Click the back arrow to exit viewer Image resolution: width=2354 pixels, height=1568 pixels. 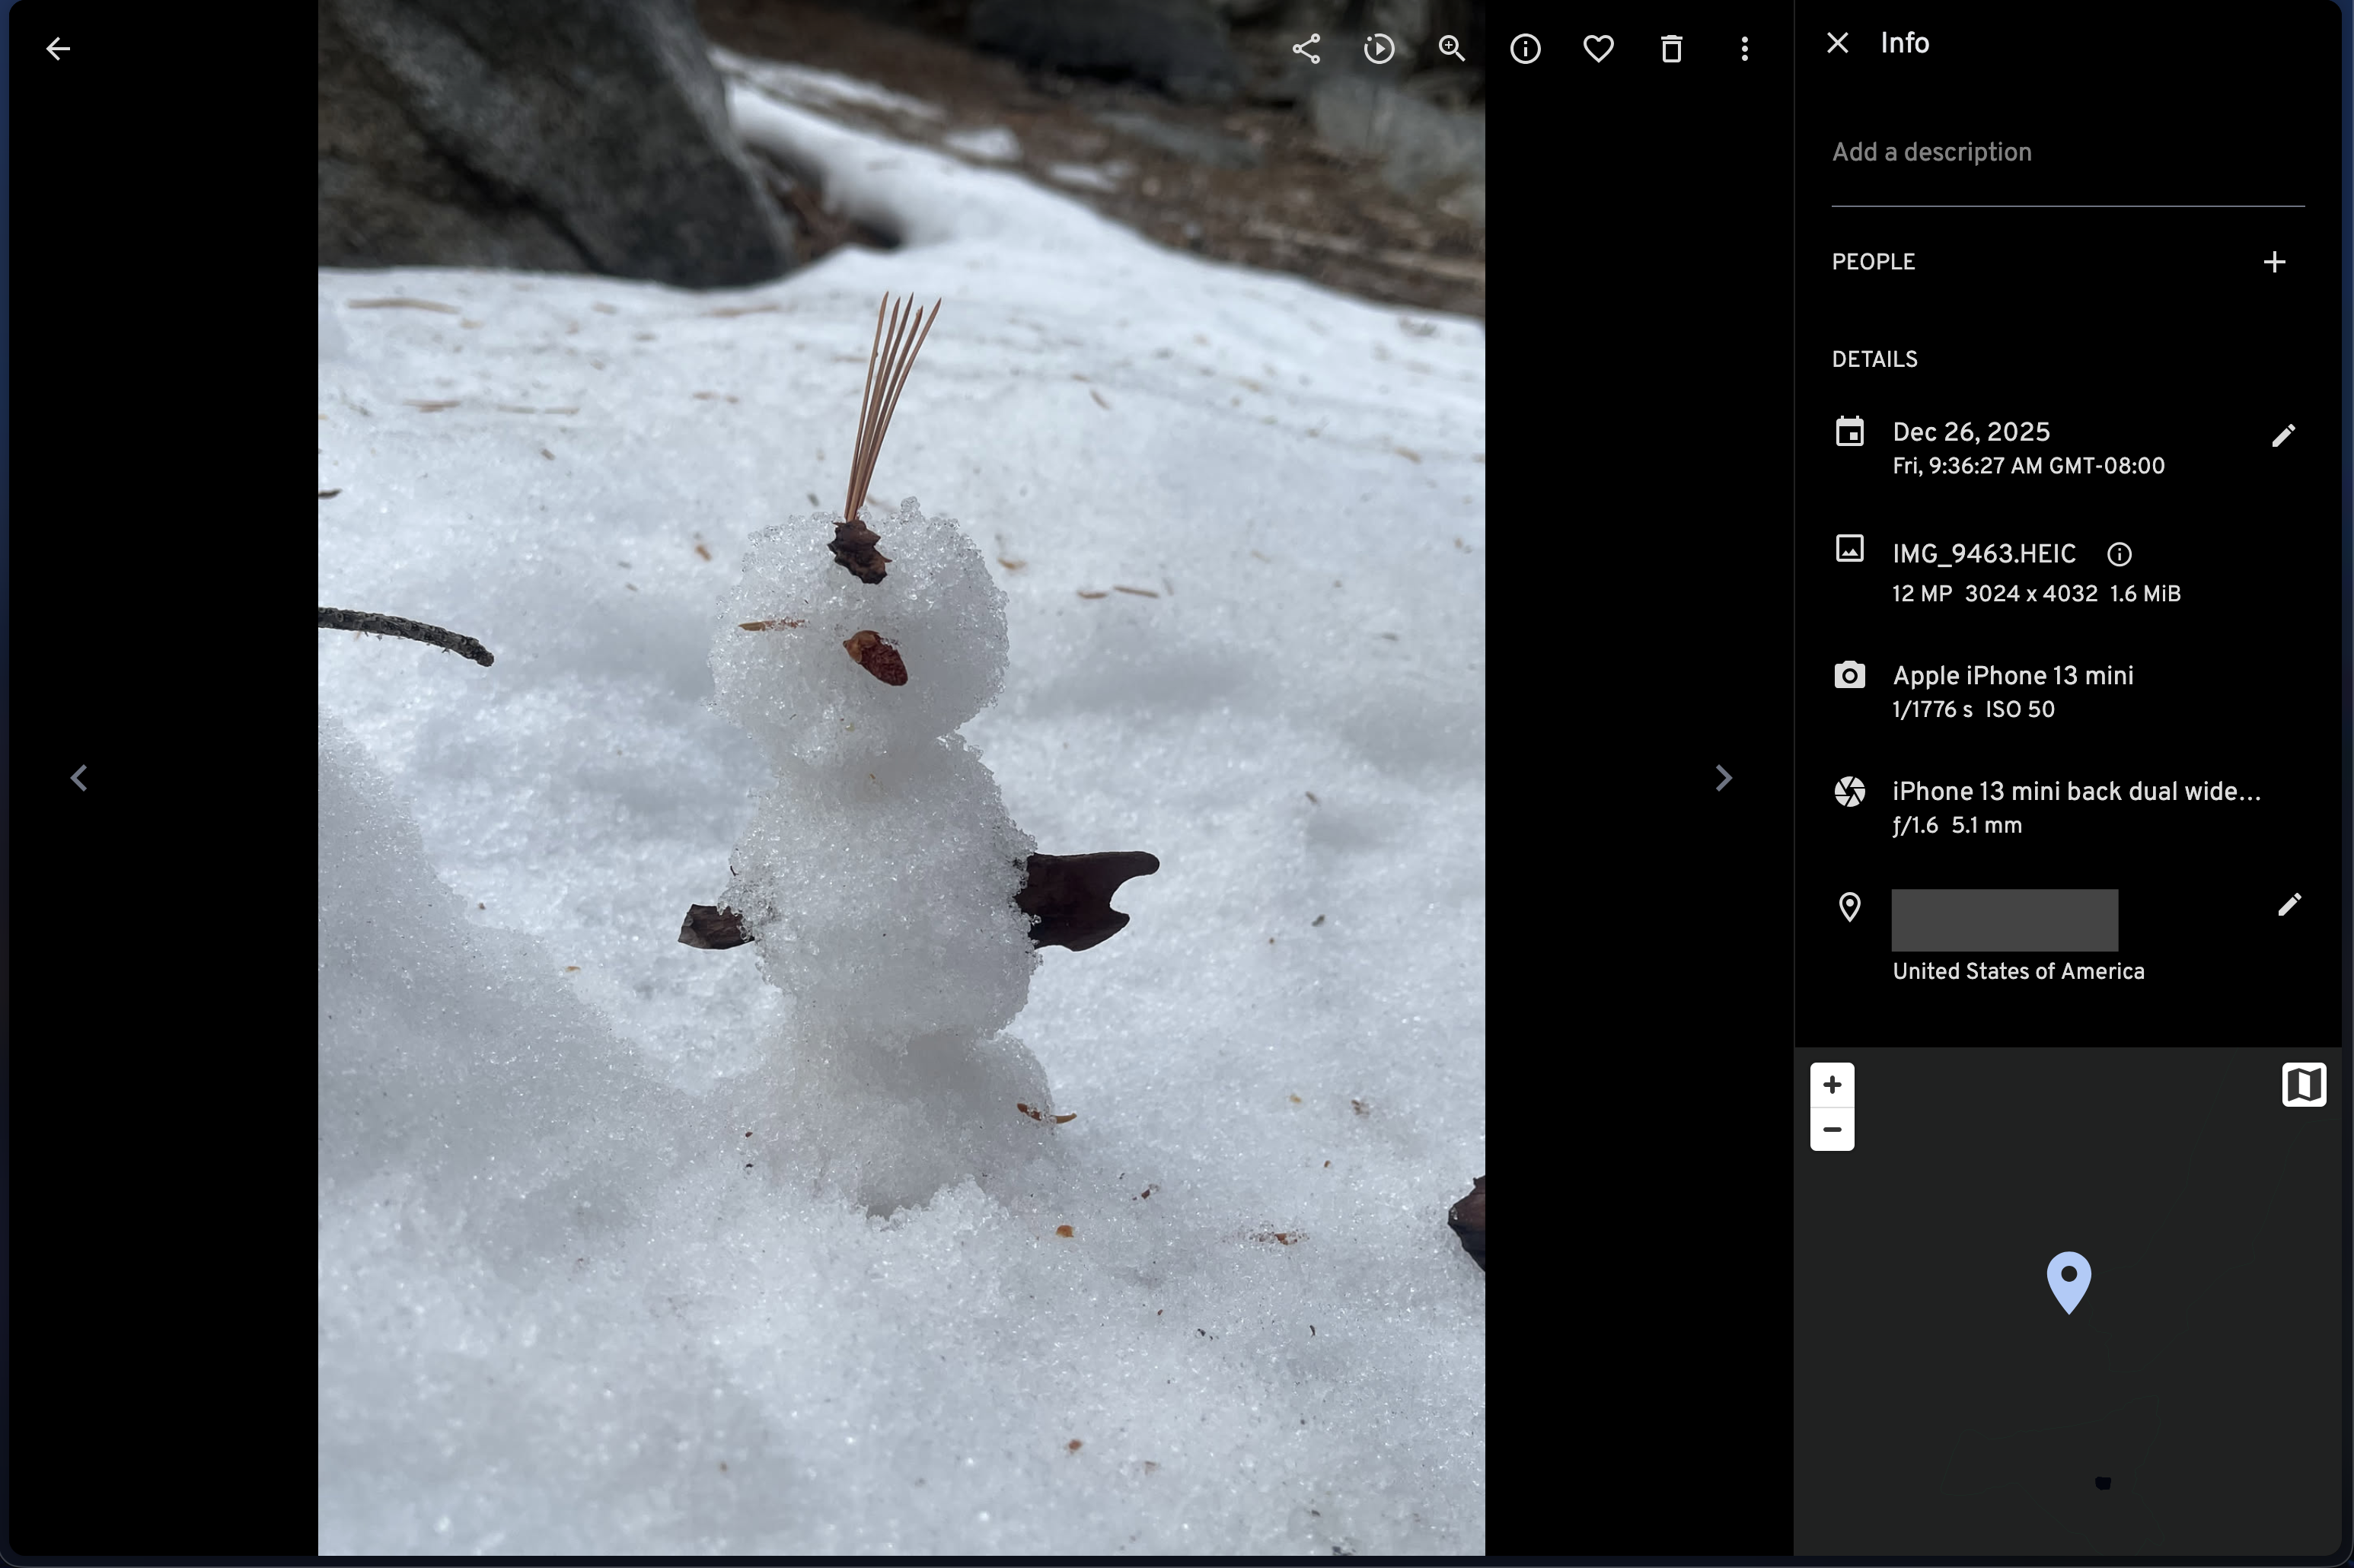point(58,48)
